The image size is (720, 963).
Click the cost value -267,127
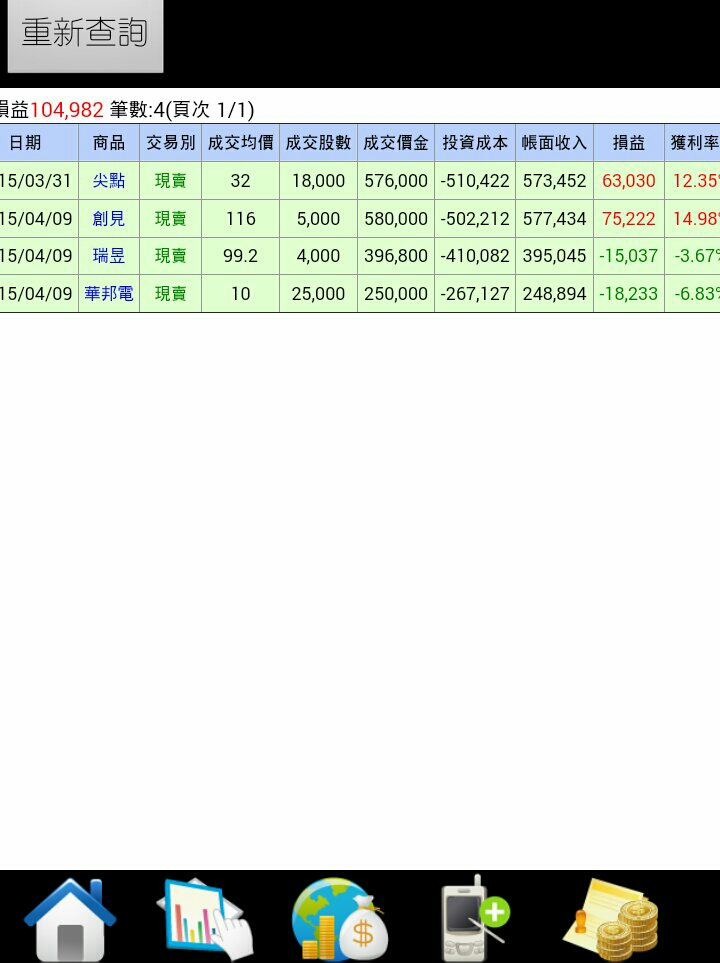[475, 294]
